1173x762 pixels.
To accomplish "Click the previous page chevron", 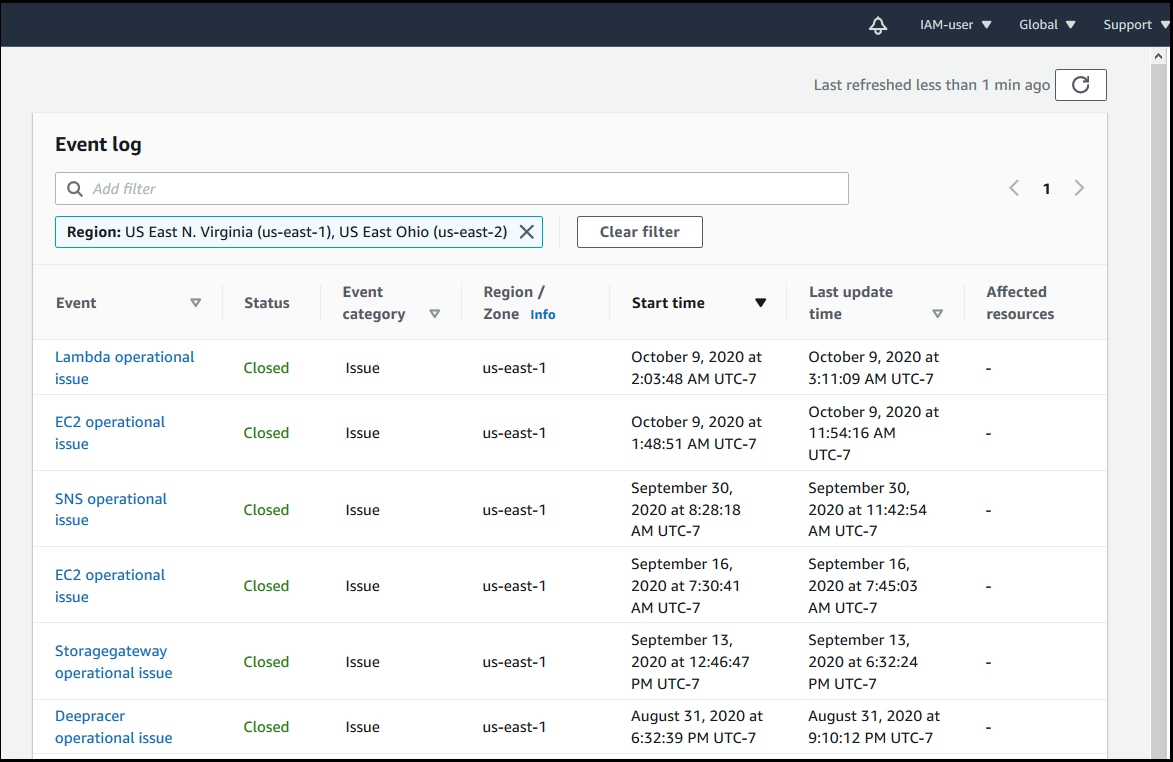I will [x=1013, y=188].
